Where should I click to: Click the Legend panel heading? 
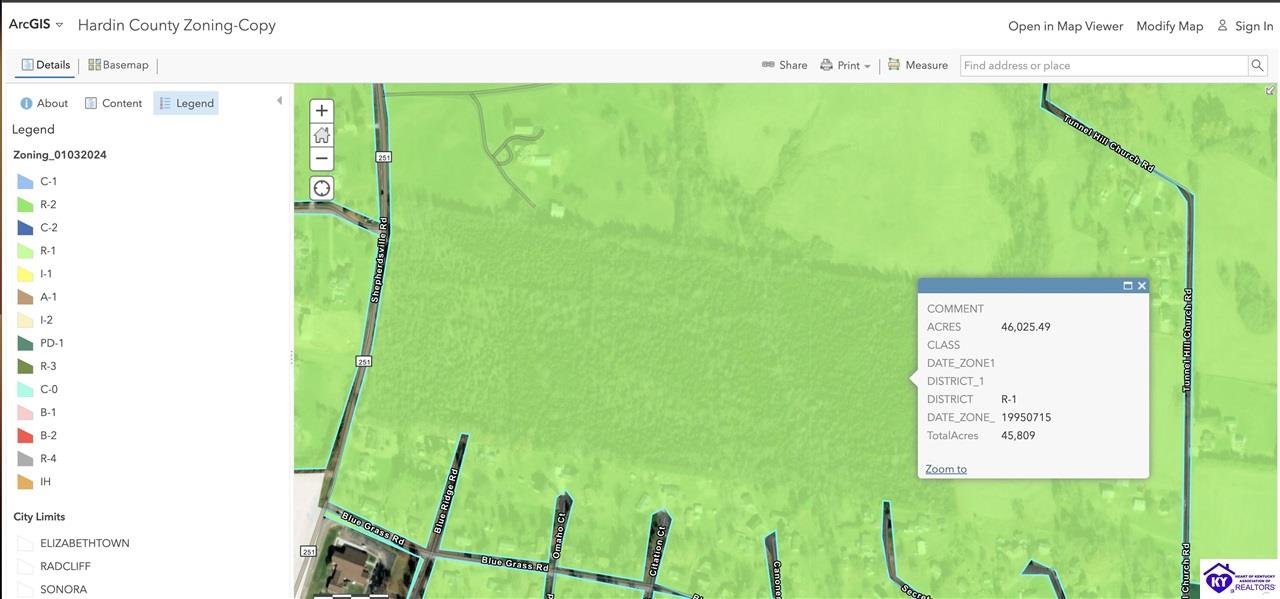33,129
